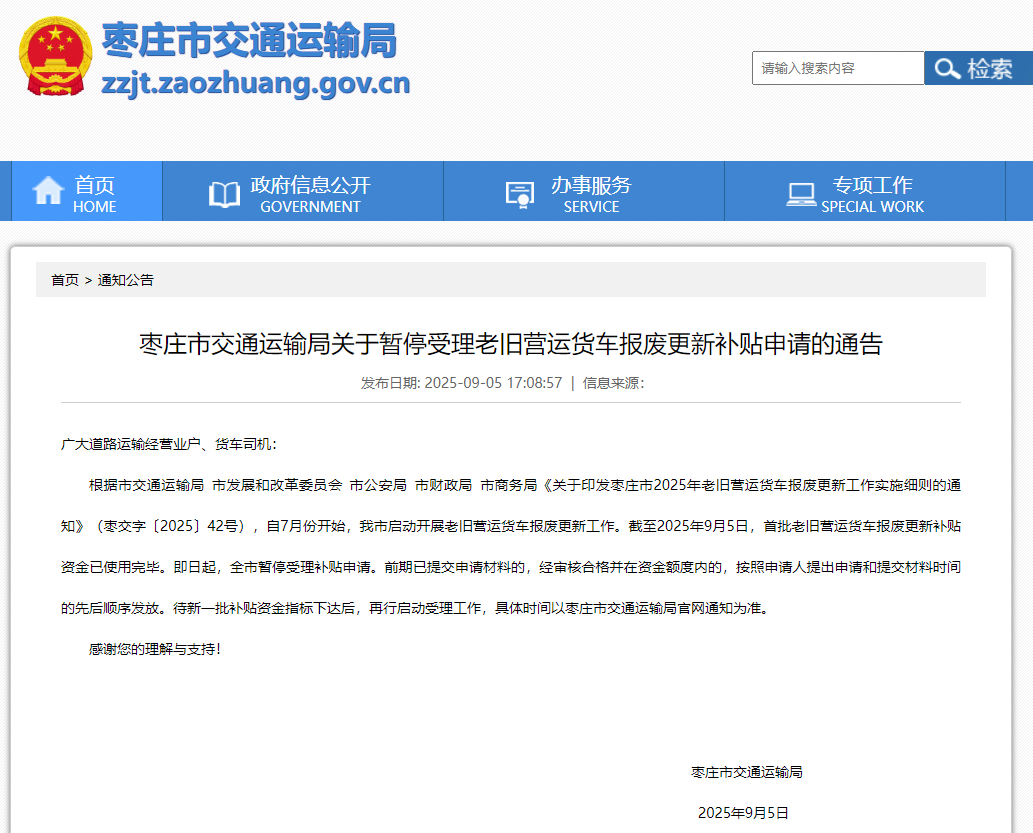Image resolution: width=1033 pixels, height=833 pixels.
Task: Click the house icon in navigation
Action: click(48, 191)
